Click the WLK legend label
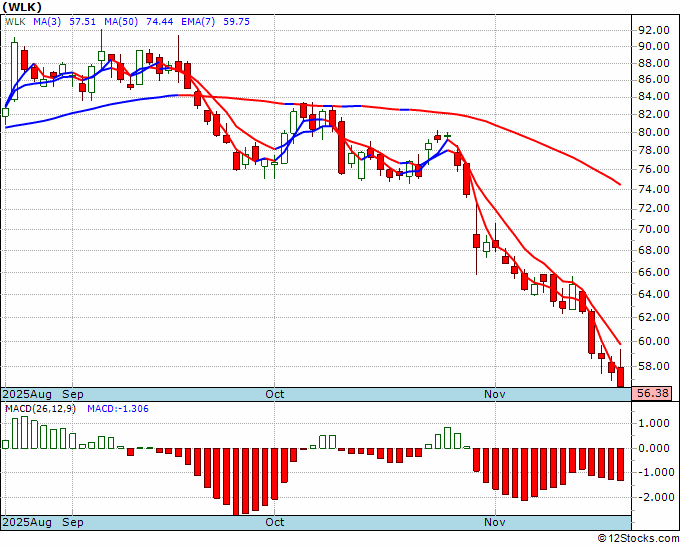 15,22
